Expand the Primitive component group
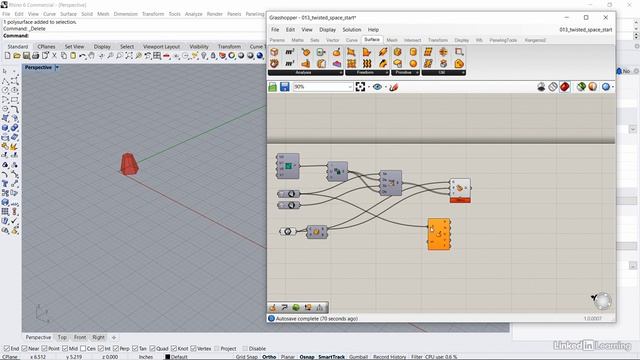 pos(405,73)
